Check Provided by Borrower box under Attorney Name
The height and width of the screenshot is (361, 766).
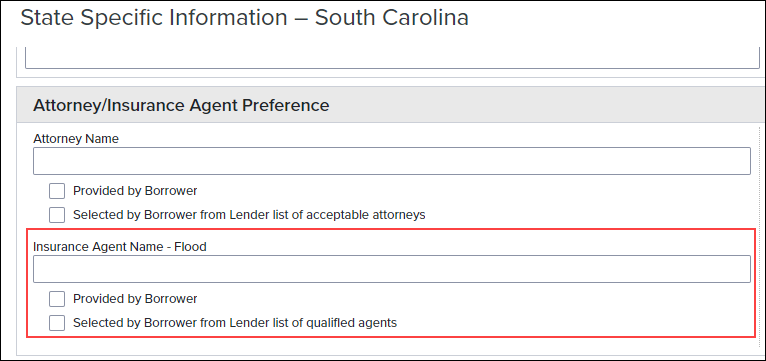point(57,191)
